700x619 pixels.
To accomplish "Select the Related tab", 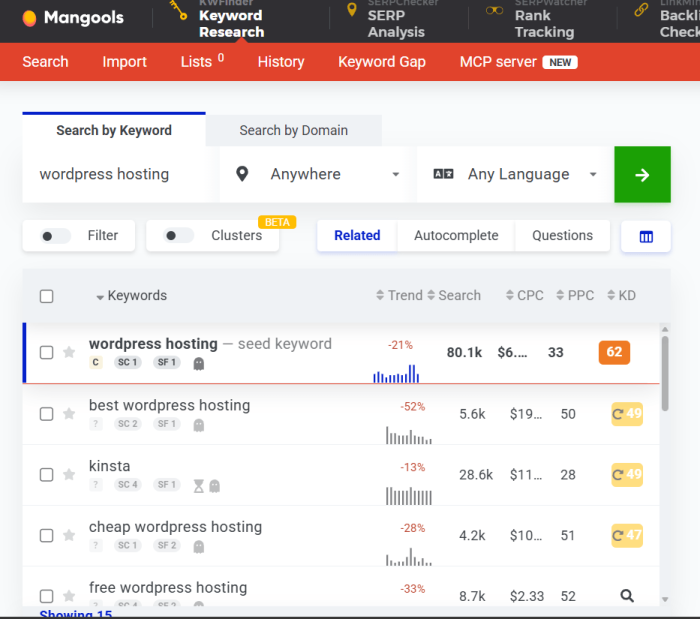I will [357, 235].
